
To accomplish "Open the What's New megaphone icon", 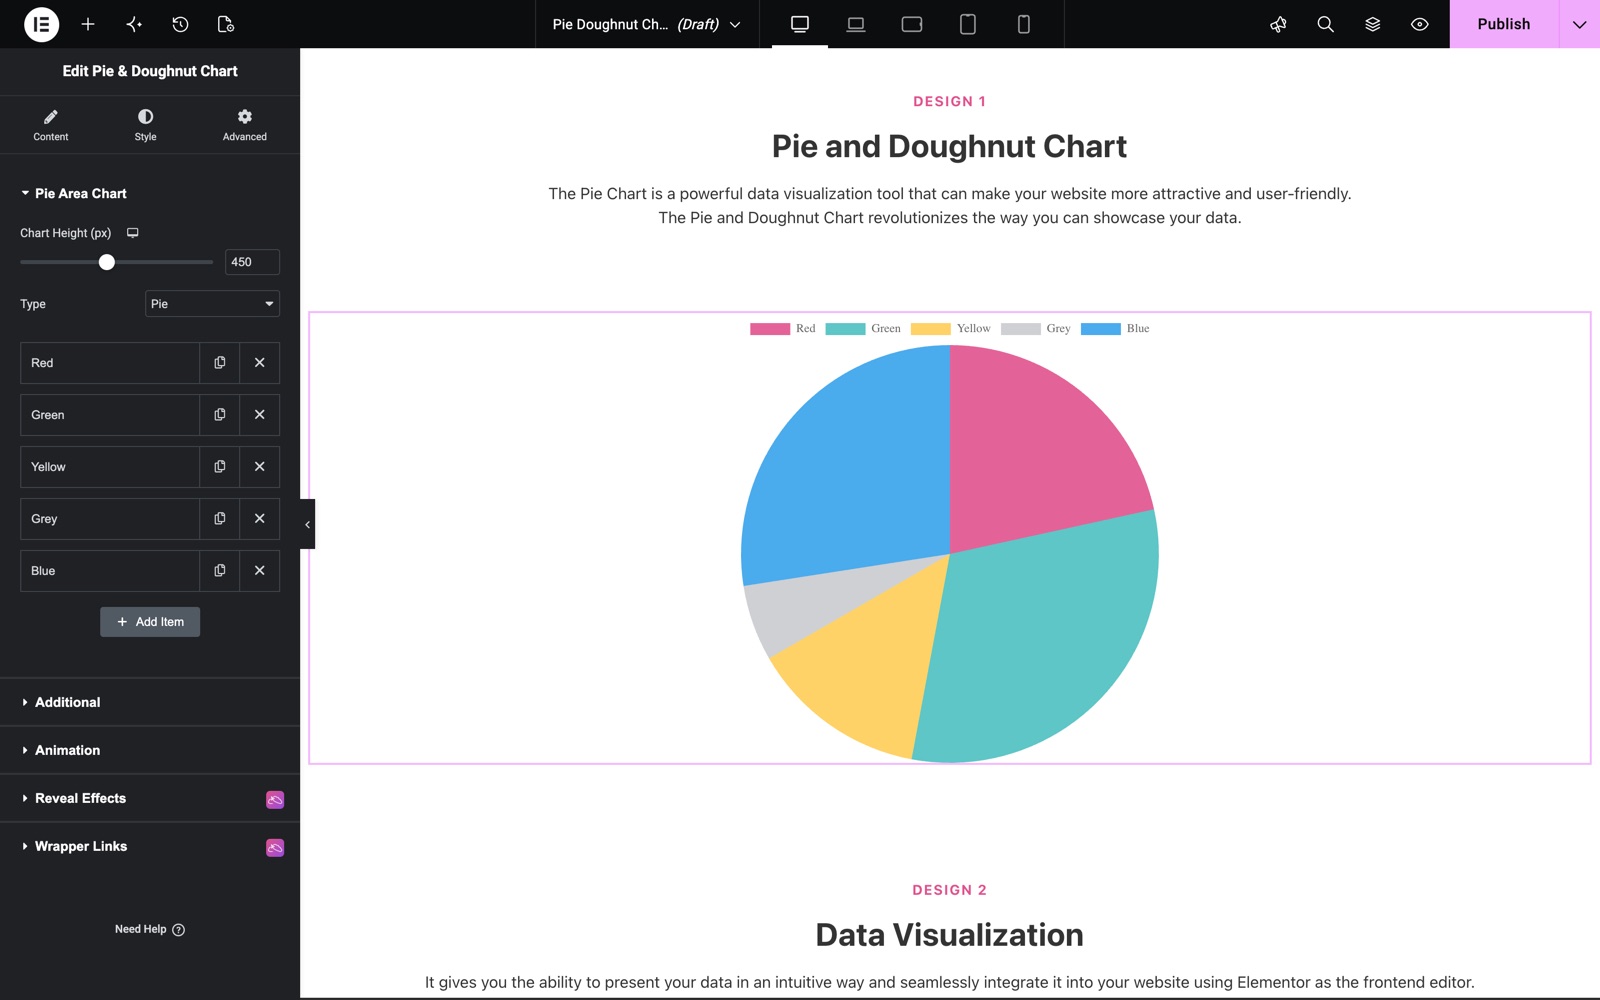I will tap(1278, 24).
